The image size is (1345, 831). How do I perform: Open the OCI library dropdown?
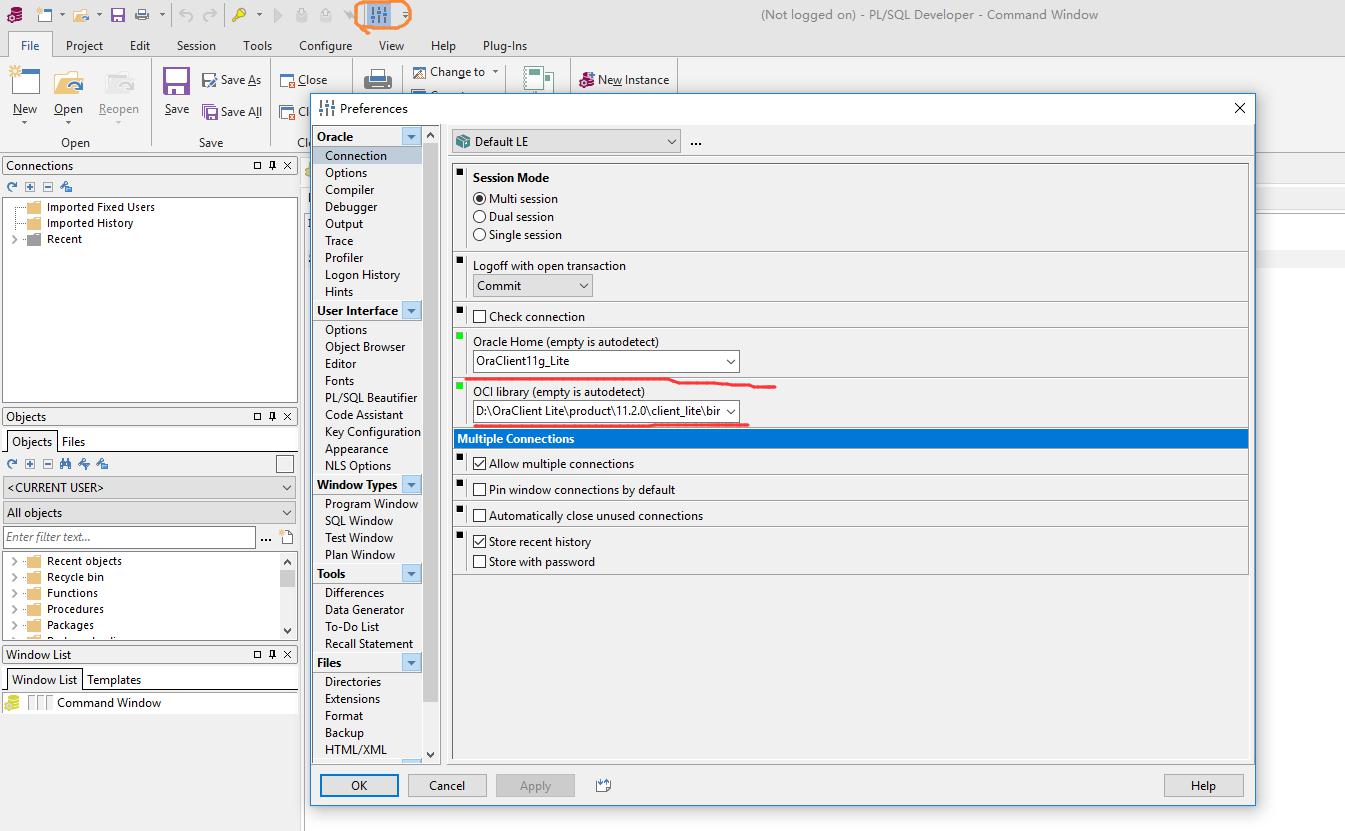point(731,411)
